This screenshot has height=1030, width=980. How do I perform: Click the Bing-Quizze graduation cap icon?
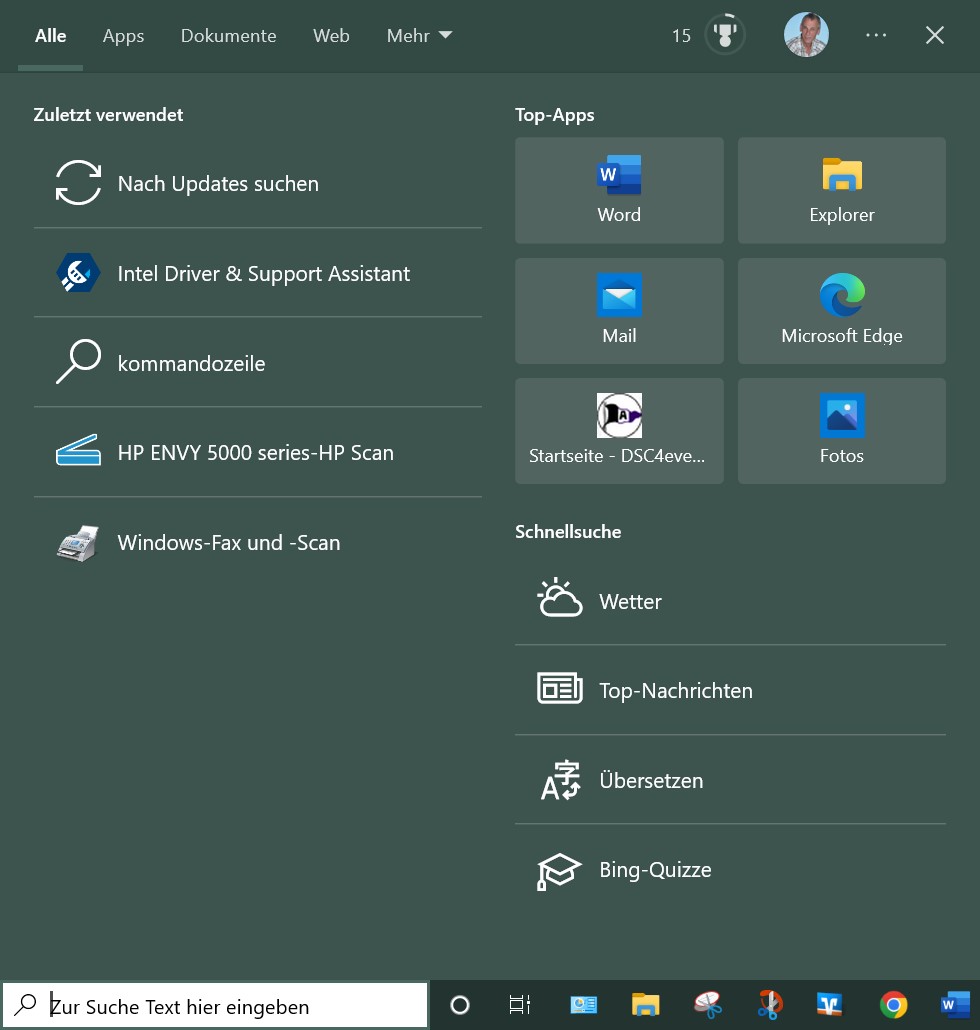(x=559, y=871)
